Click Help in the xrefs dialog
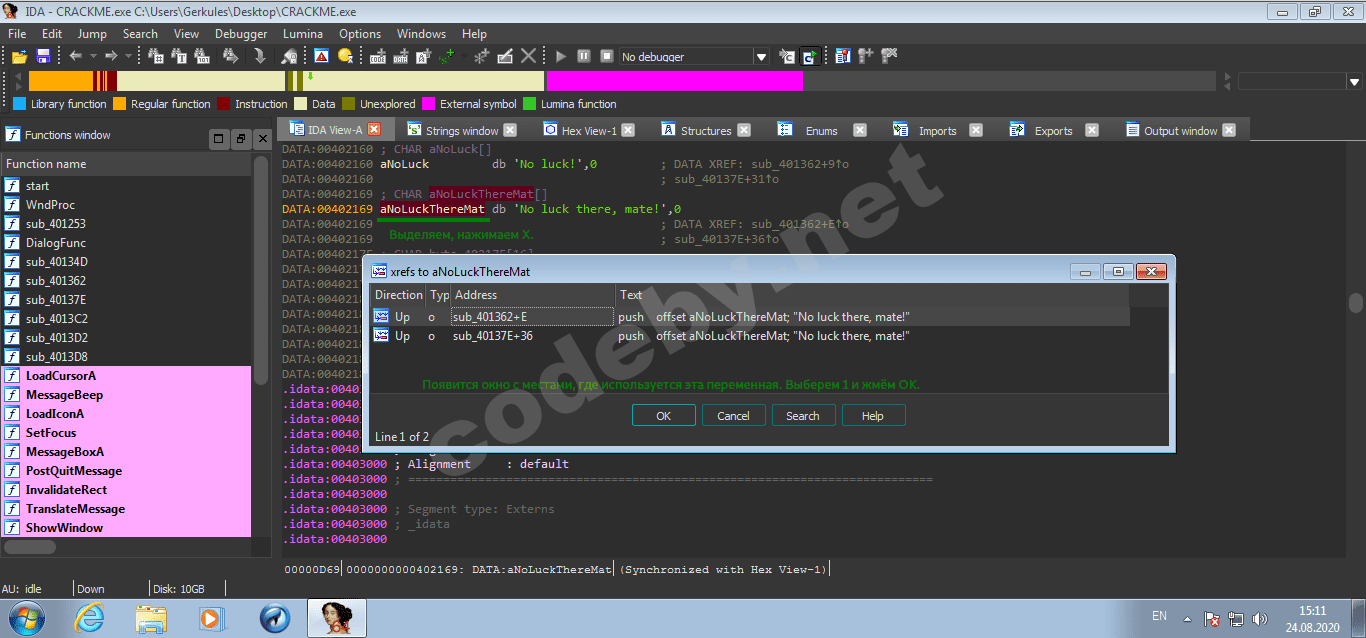Image resolution: width=1366 pixels, height=638 pixels. [873, 416]
